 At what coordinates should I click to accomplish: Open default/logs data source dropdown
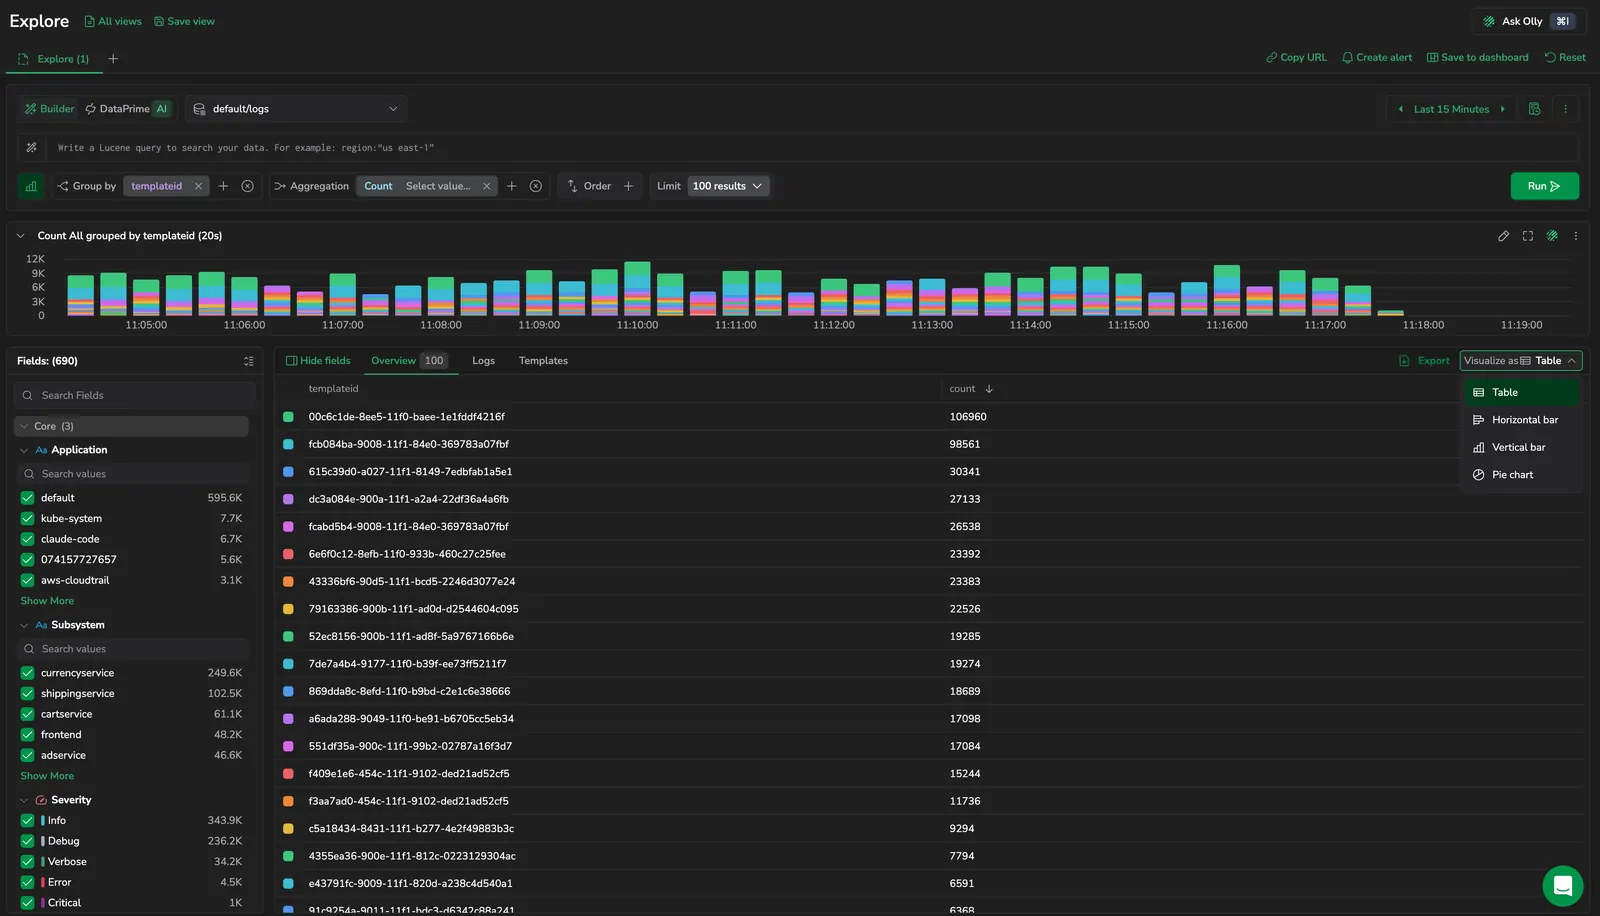[x=296, y=109]
